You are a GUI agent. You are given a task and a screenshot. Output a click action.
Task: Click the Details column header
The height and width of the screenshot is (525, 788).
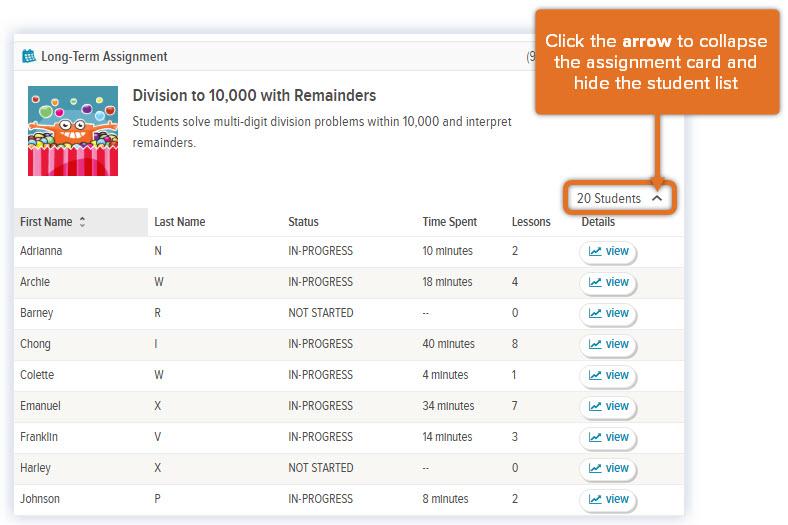598,222
